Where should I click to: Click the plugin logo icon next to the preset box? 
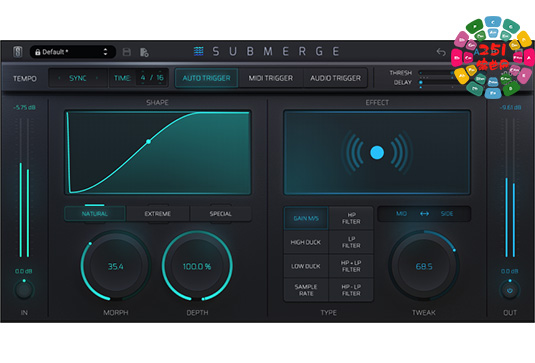point(17,52)
